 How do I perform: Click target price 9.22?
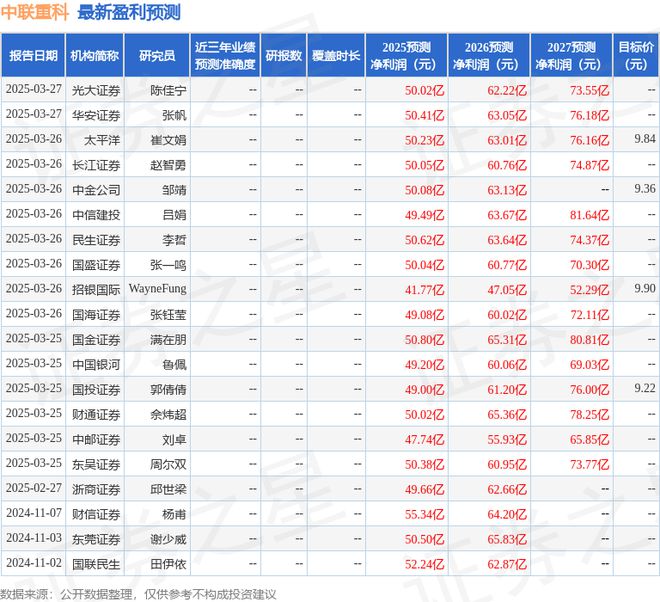click(x=645, y=388)
